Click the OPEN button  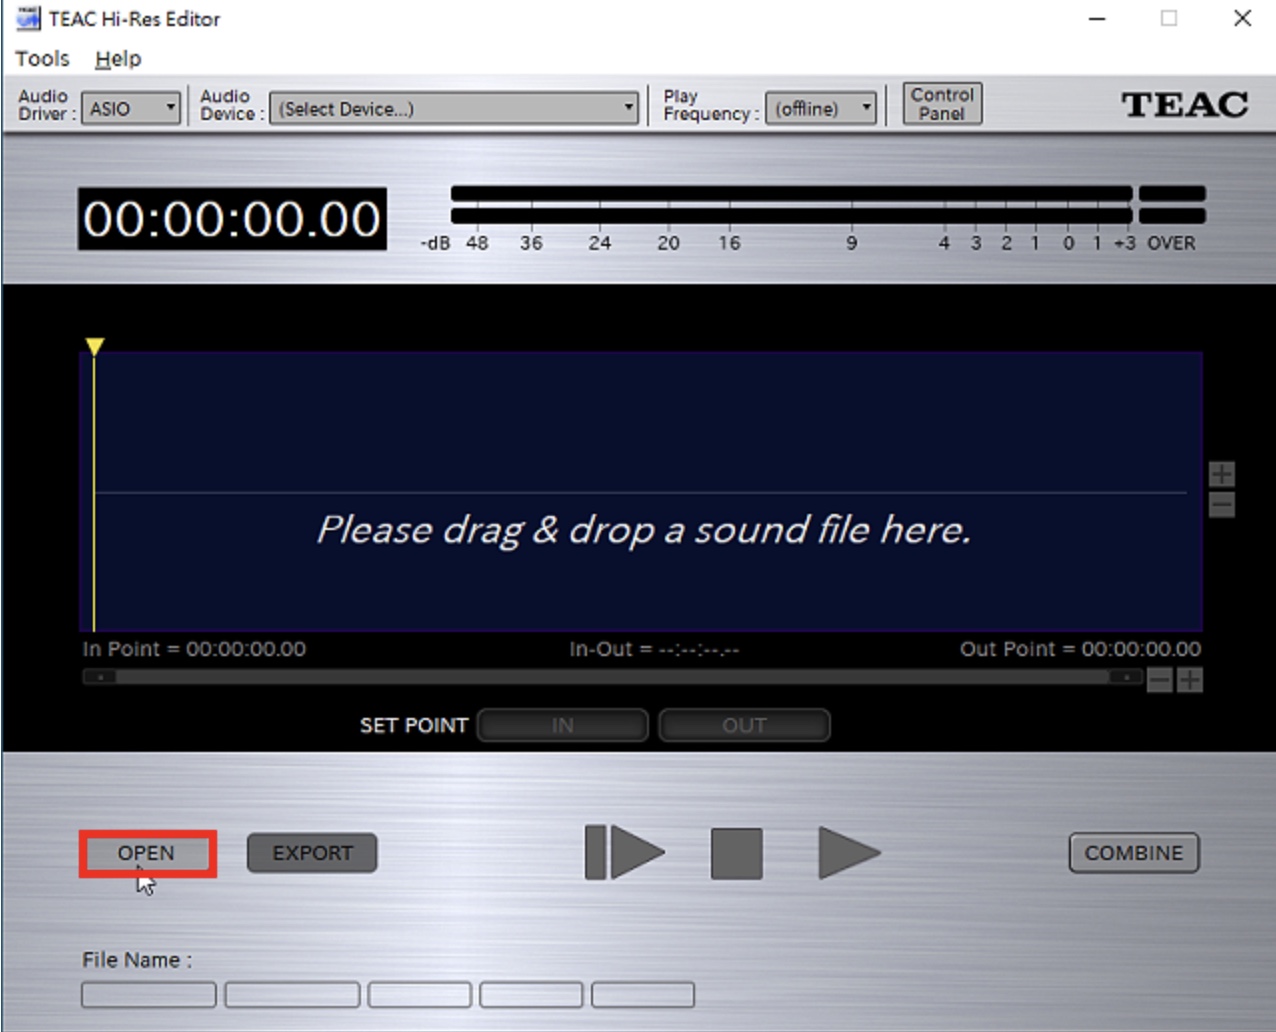[x=147, y=853]
